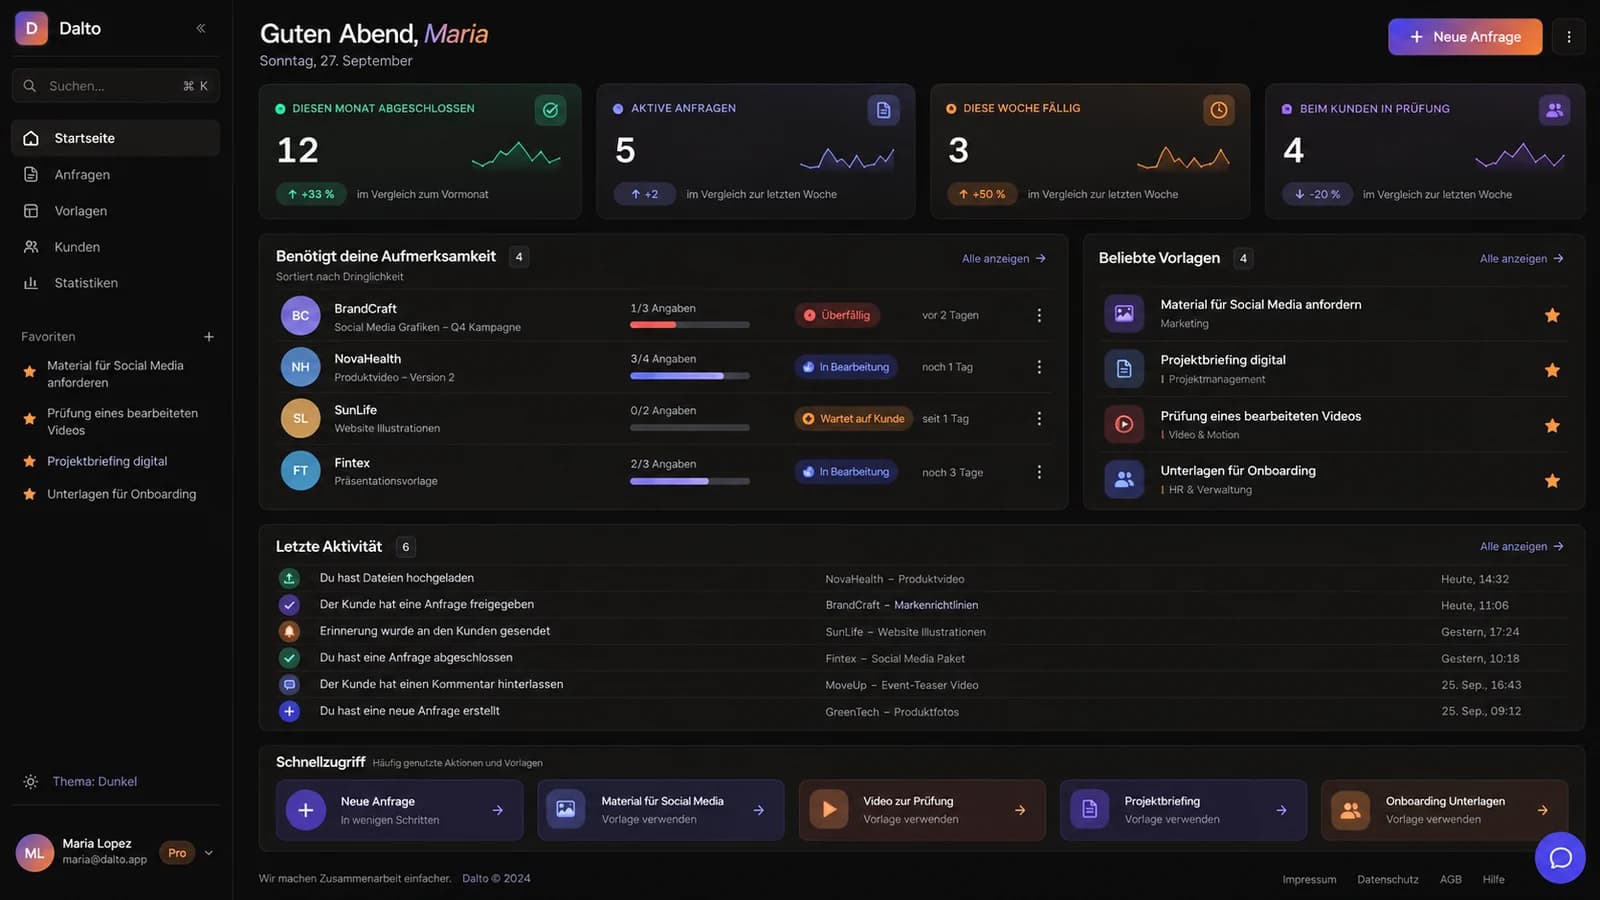Click the Neue Anfrage button
The width and height of the screenshot is (1600, 900).
pos(1465,37)
